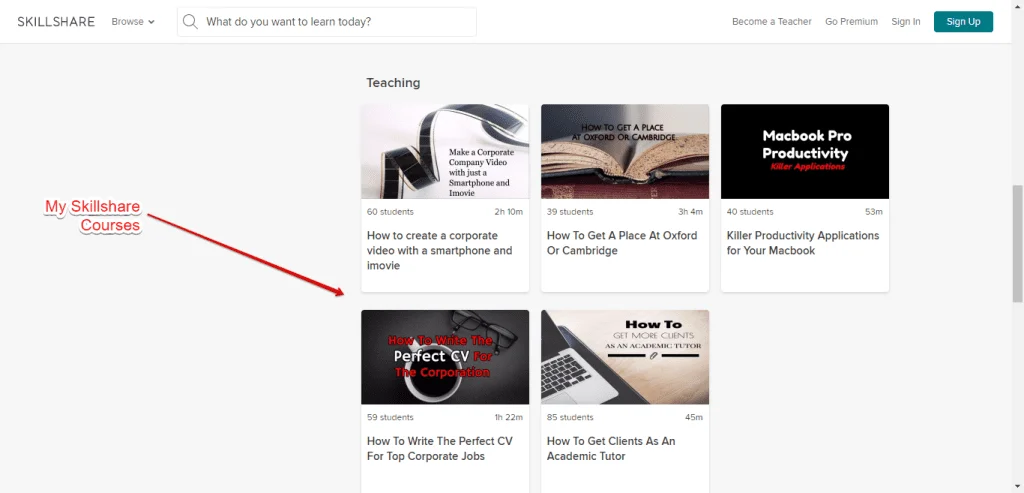Click the '59 students' text
Screen dimensions: 1024x493
coord(390,417)
